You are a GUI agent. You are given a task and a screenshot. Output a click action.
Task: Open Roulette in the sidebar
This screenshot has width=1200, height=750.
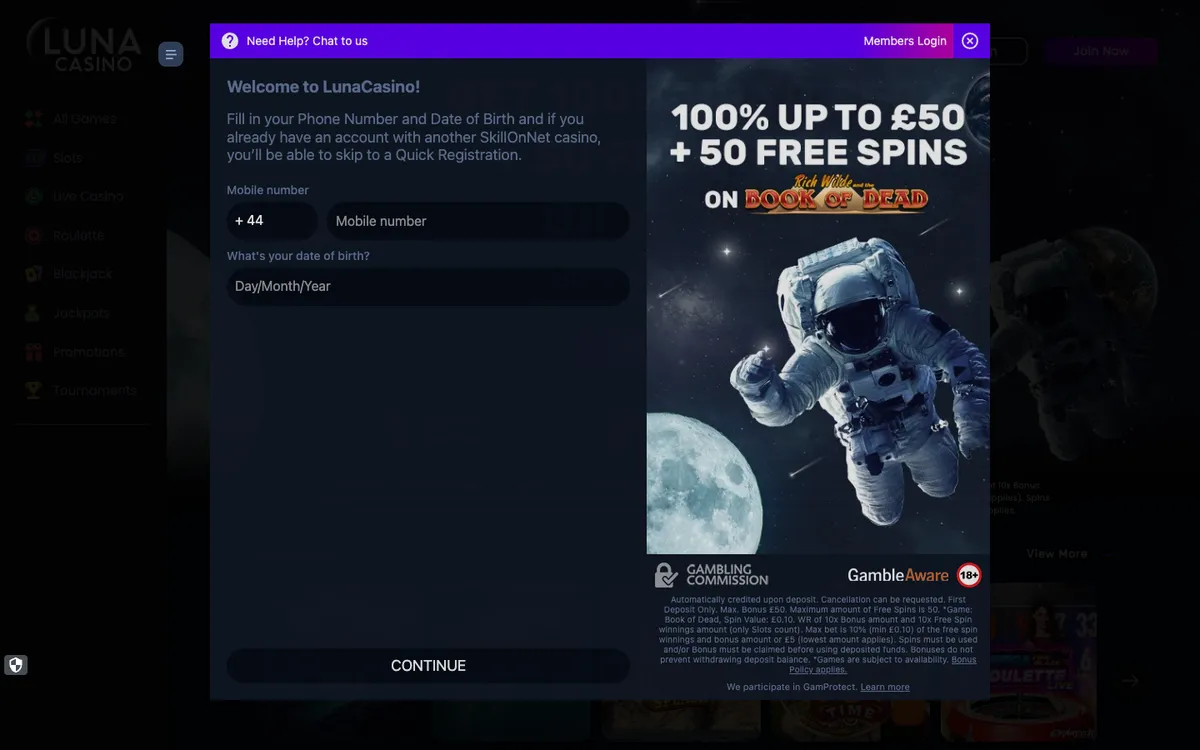78,236
